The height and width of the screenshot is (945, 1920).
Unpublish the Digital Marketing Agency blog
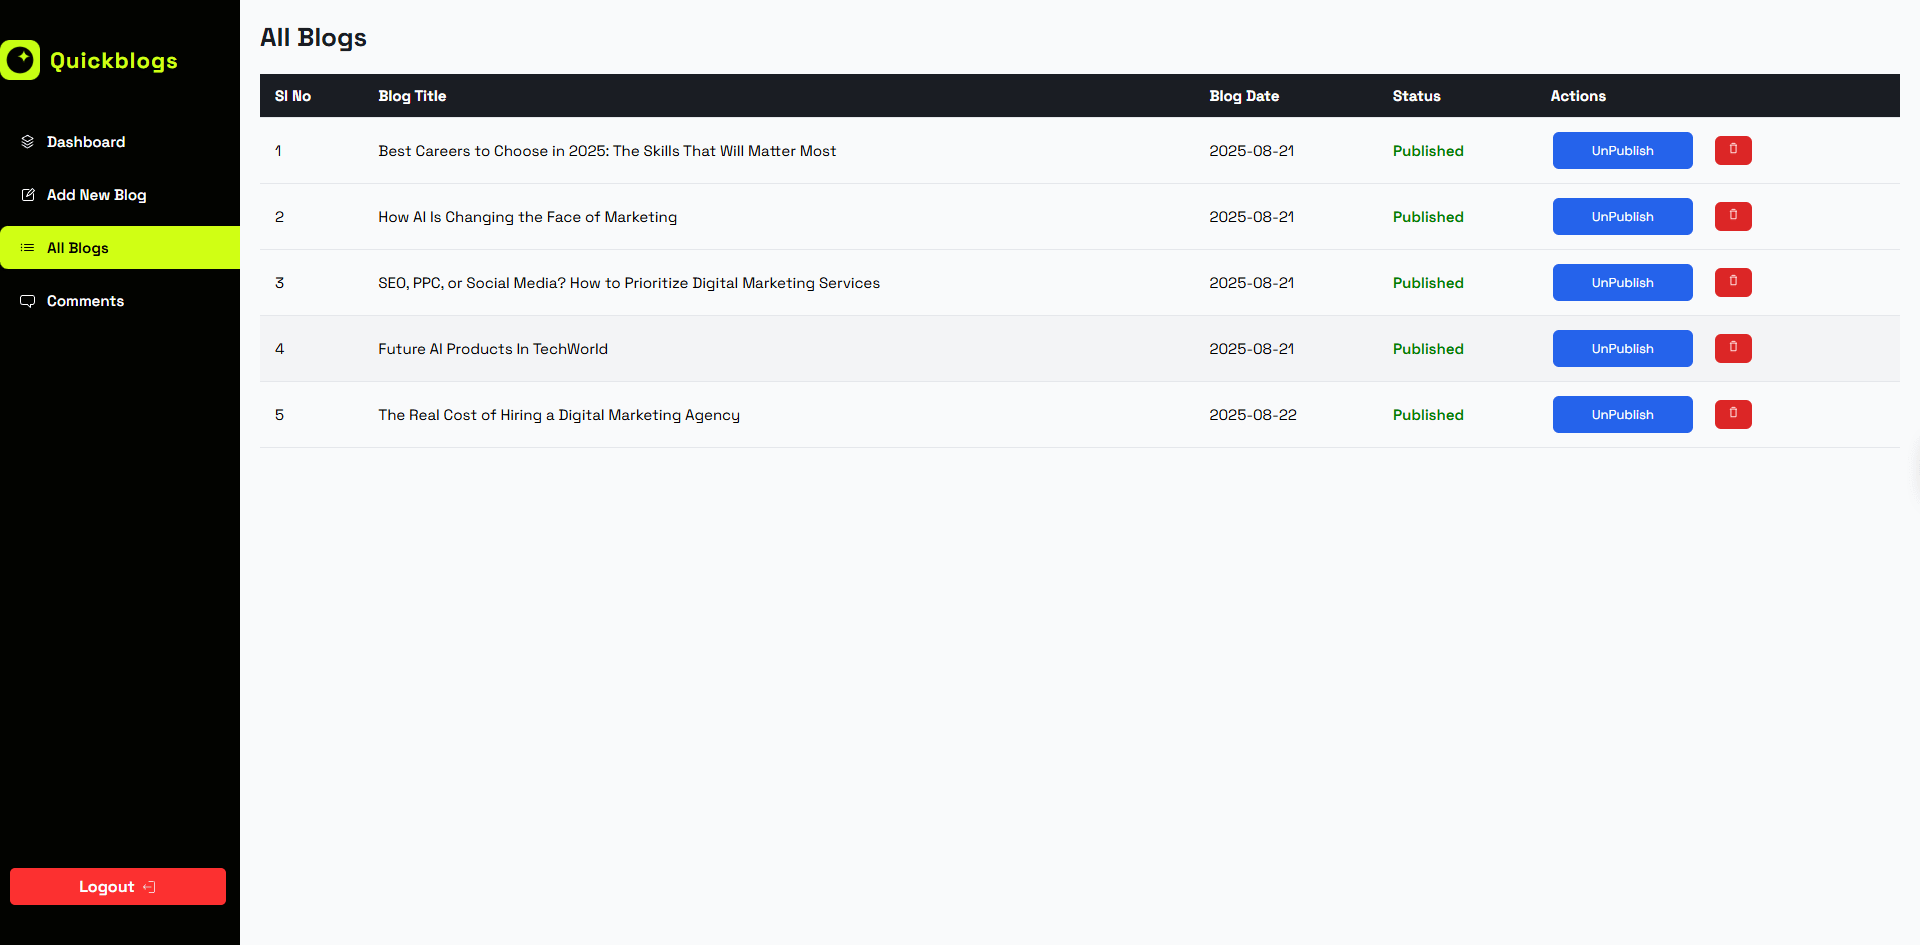point(1622,414)
